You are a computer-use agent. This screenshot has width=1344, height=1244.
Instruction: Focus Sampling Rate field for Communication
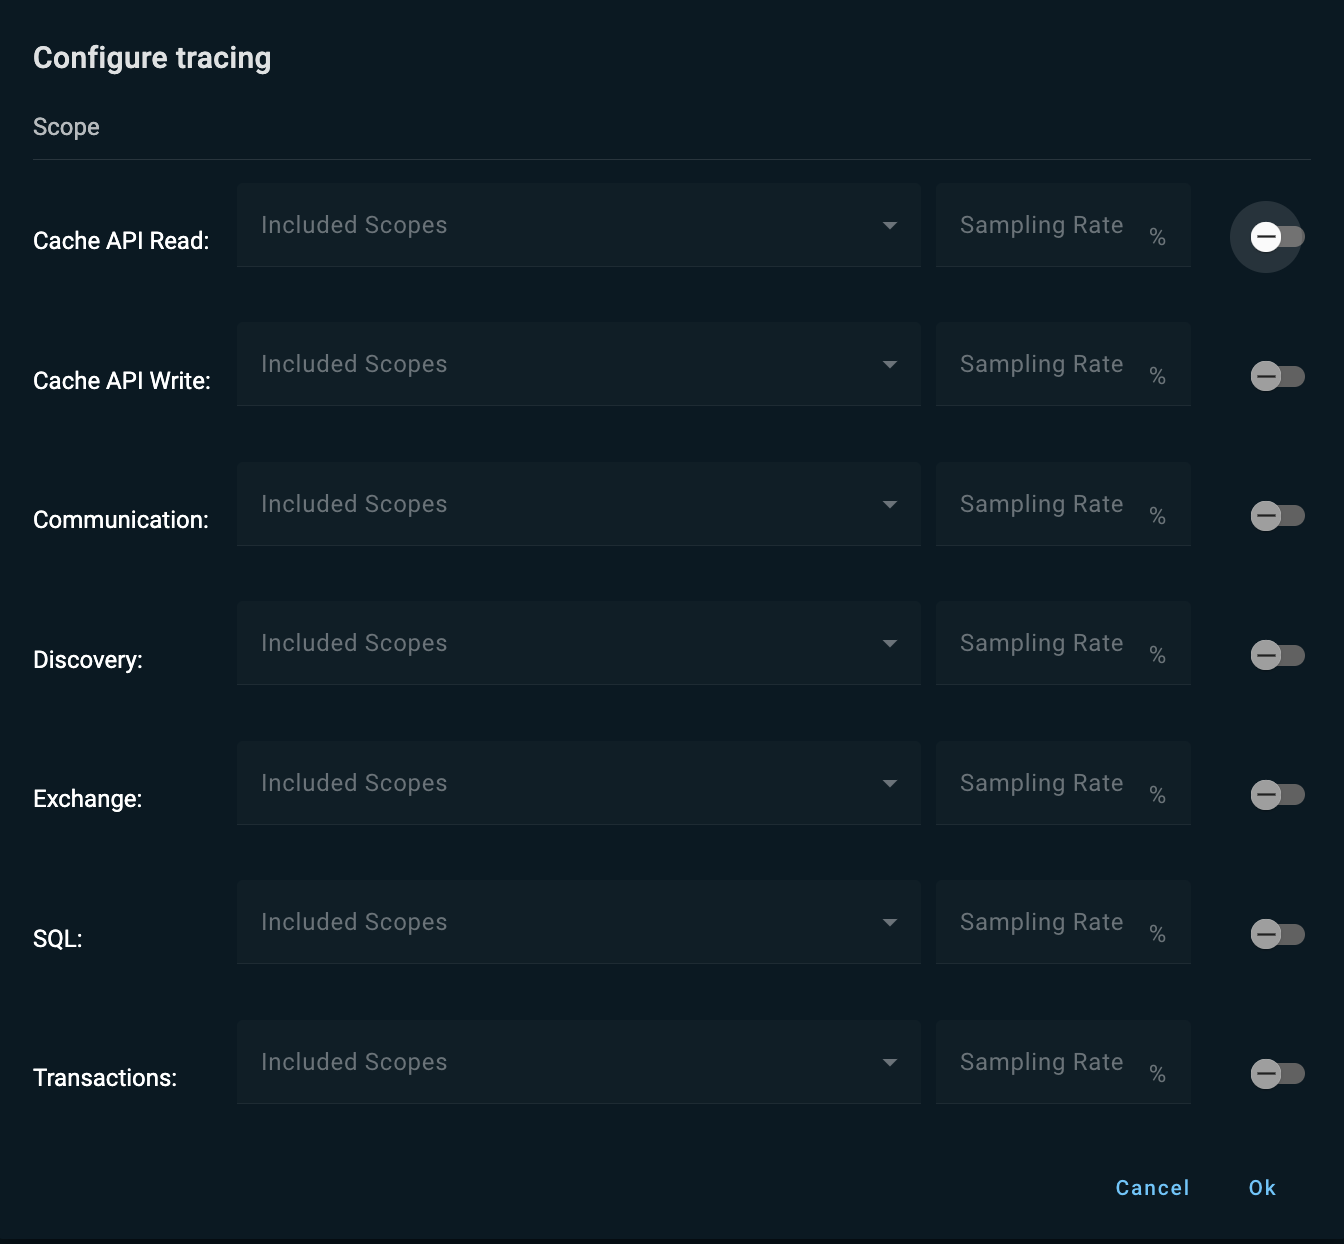click(x=1063, y=504)
